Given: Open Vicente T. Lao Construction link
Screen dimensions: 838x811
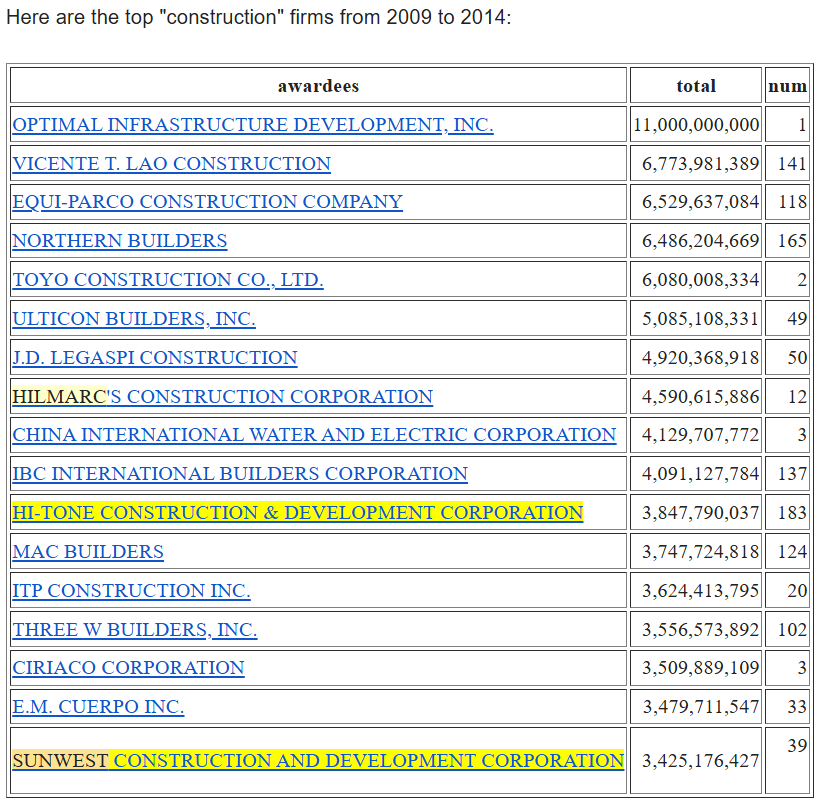Looking at the screenshot, I should point(172,164).
